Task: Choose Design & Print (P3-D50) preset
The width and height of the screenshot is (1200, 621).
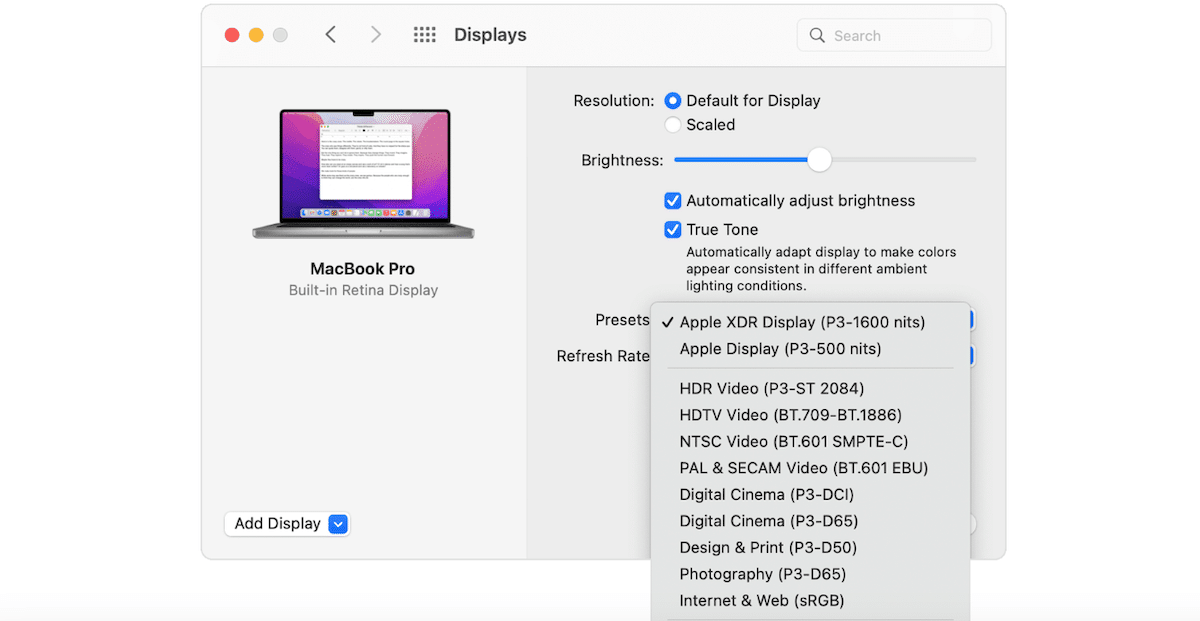Action: click(x=810, y=547)
